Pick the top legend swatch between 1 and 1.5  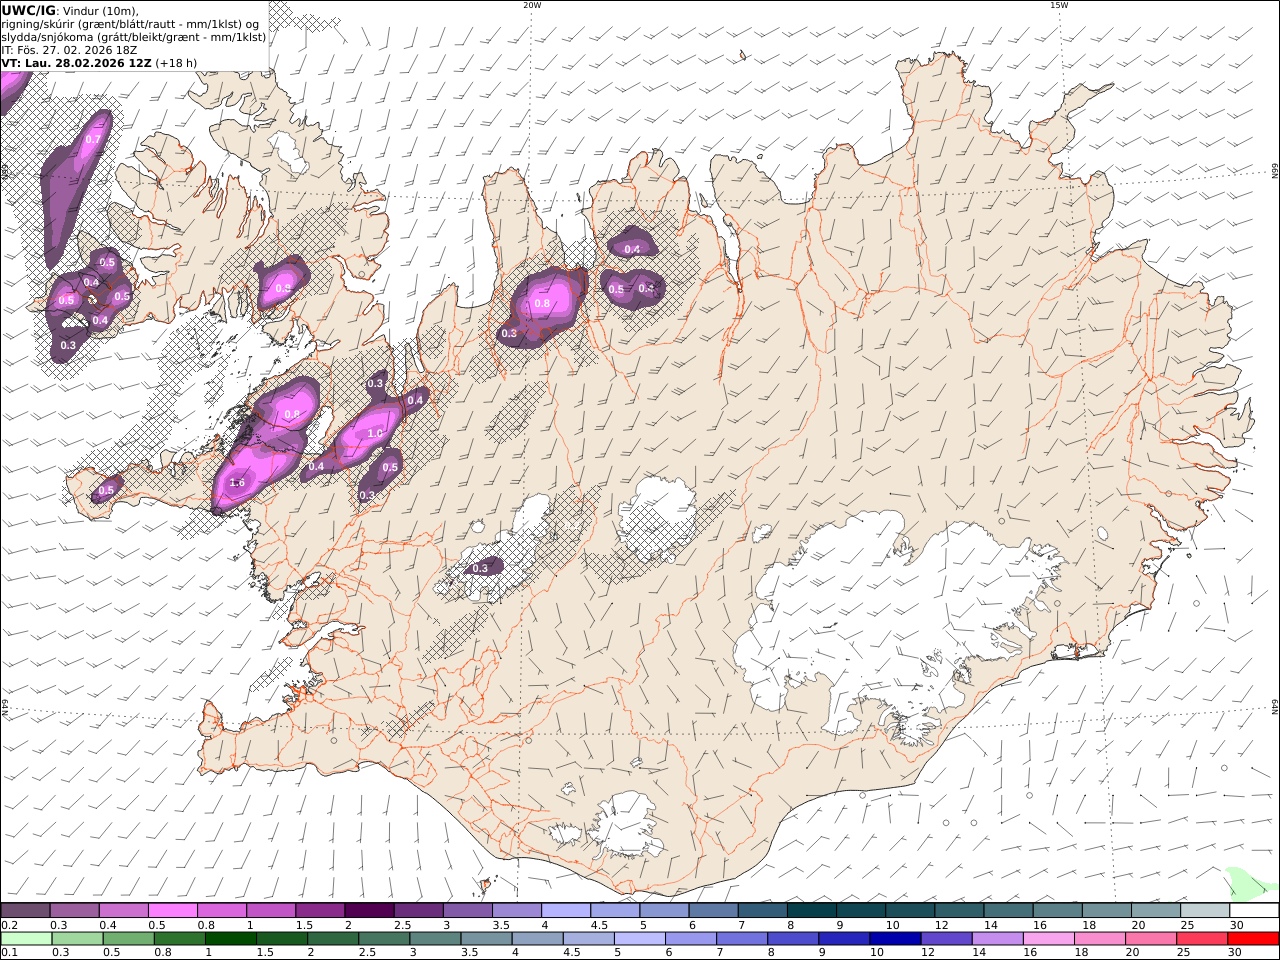pyautogui.click(x=271, y=911)
